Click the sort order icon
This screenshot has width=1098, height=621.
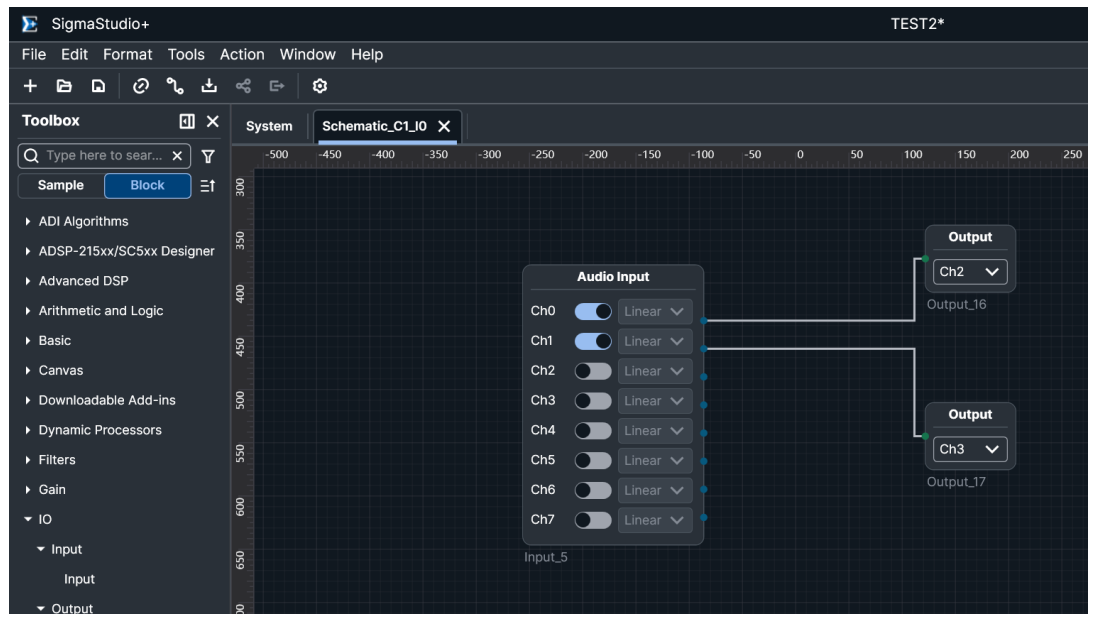pos(208,186)
